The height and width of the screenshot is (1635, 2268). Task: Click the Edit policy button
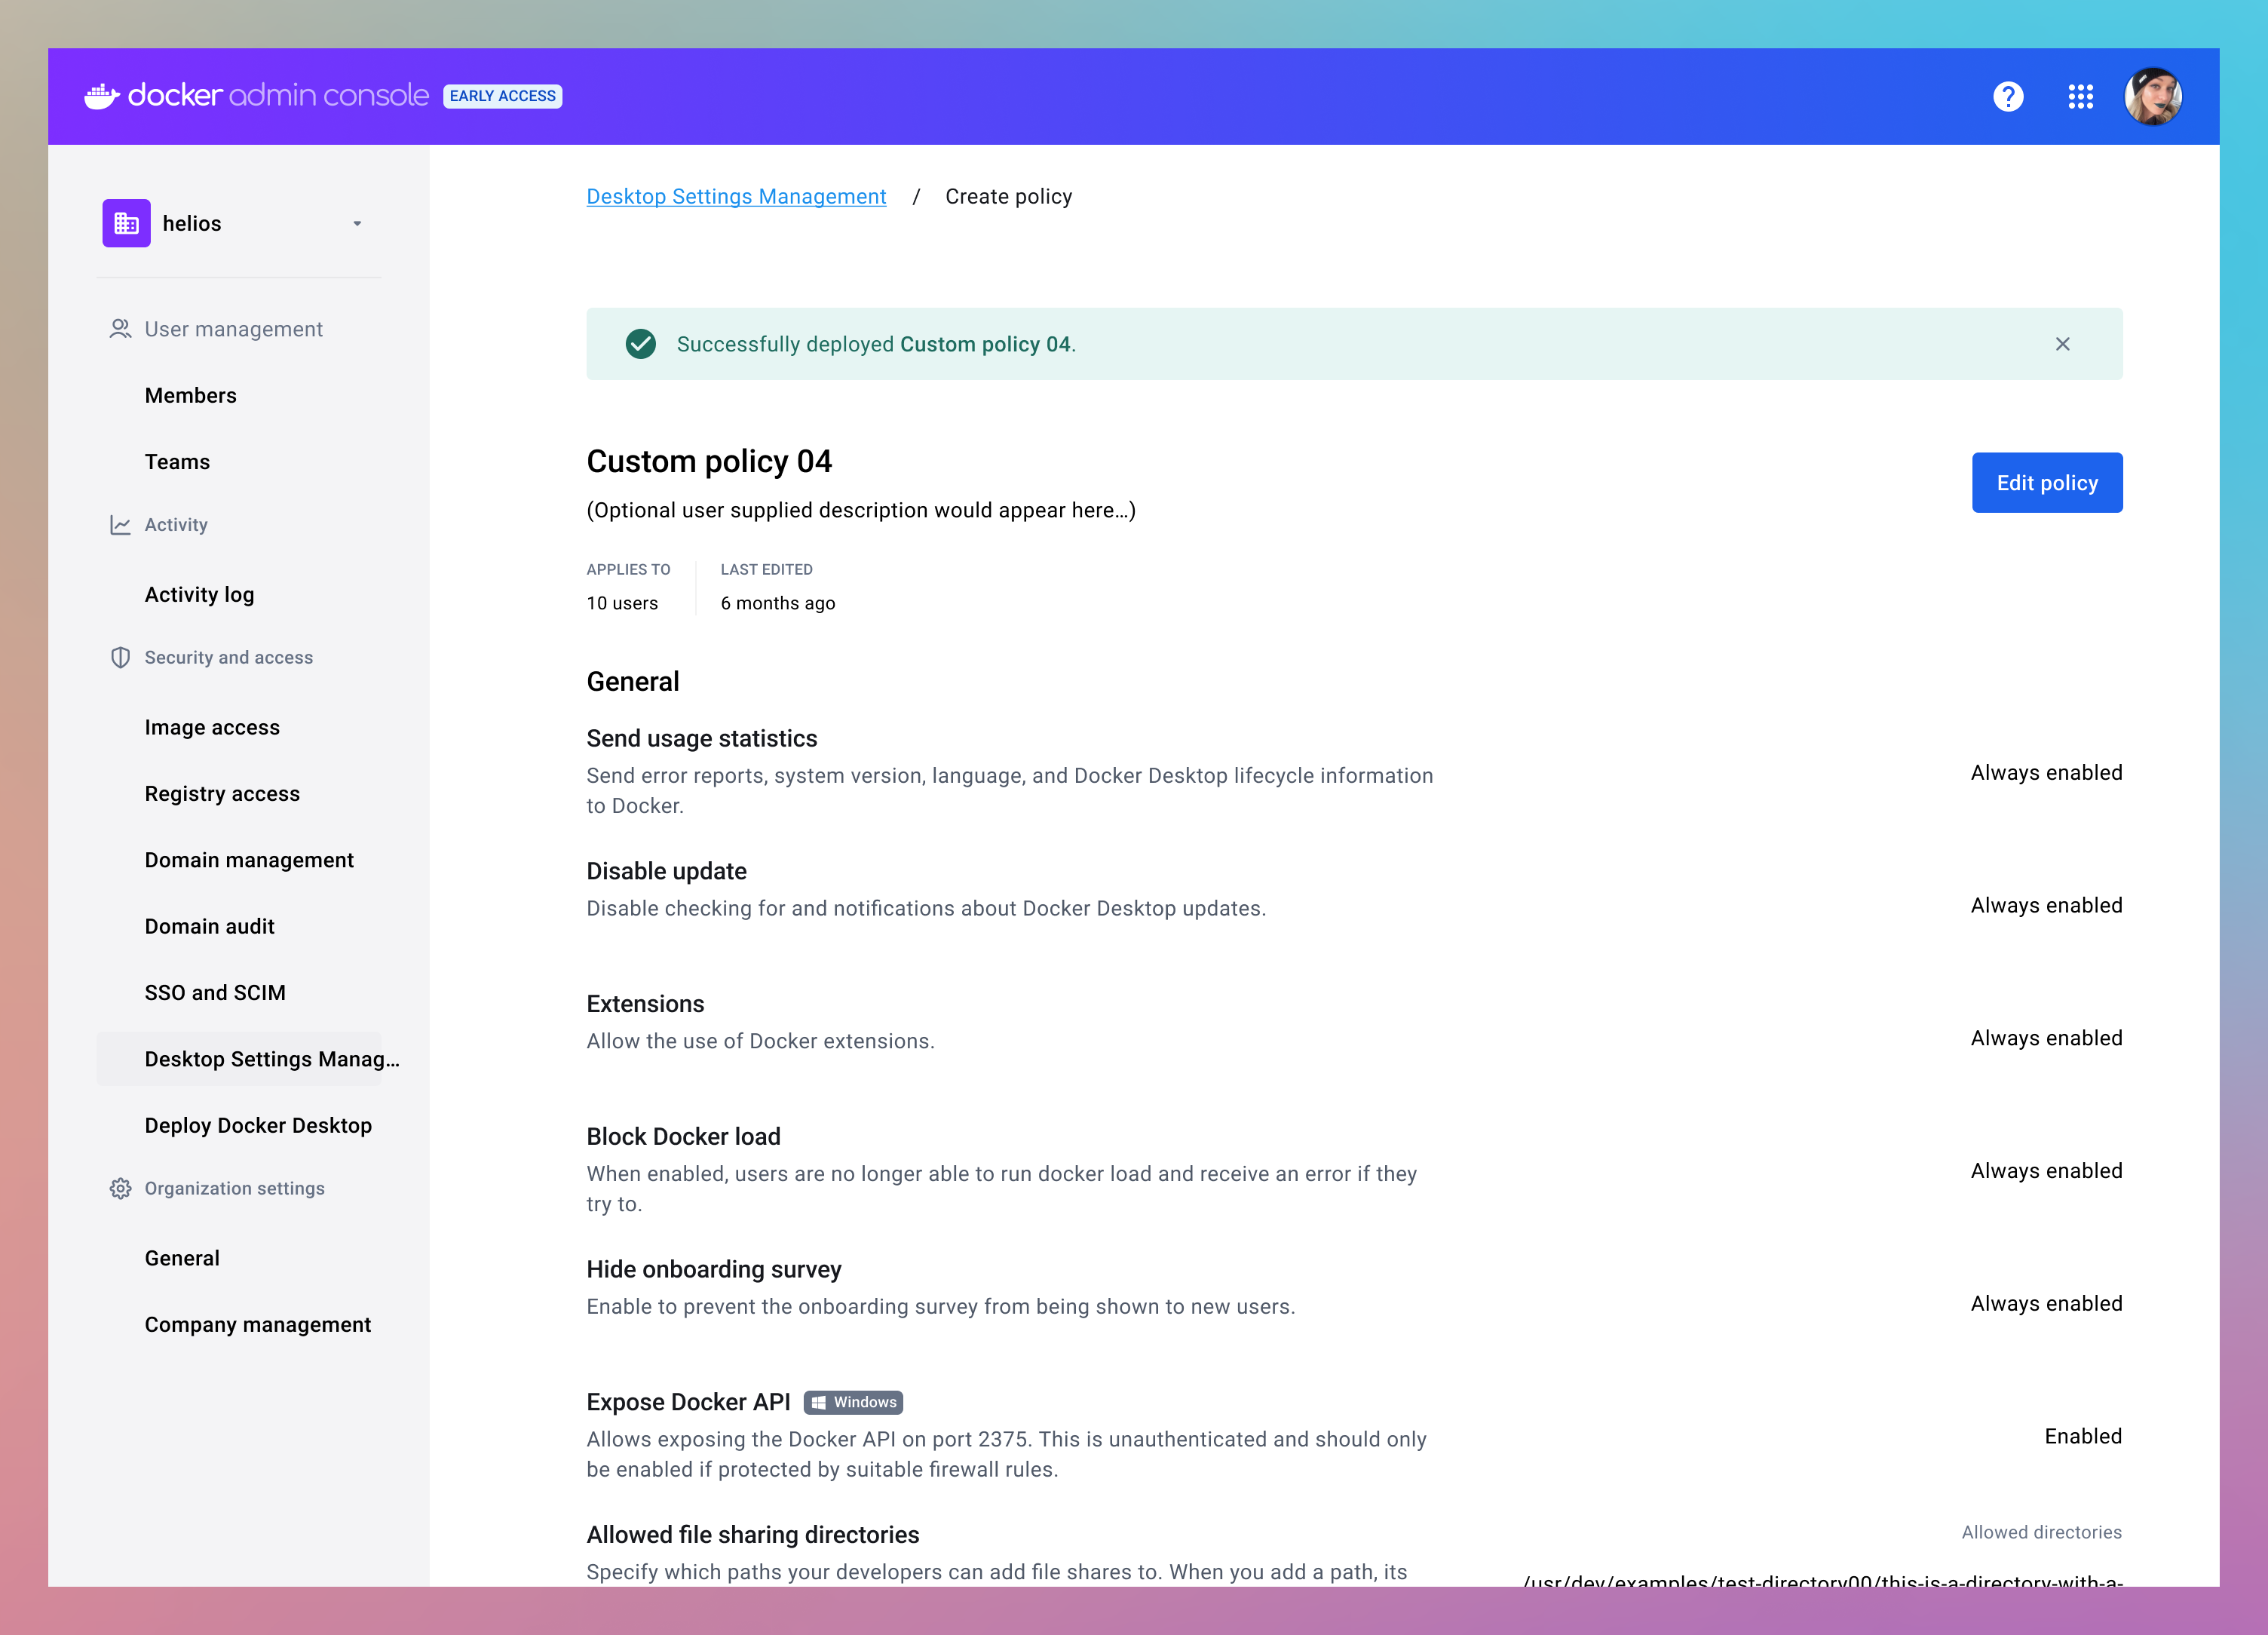(2046, 483)
